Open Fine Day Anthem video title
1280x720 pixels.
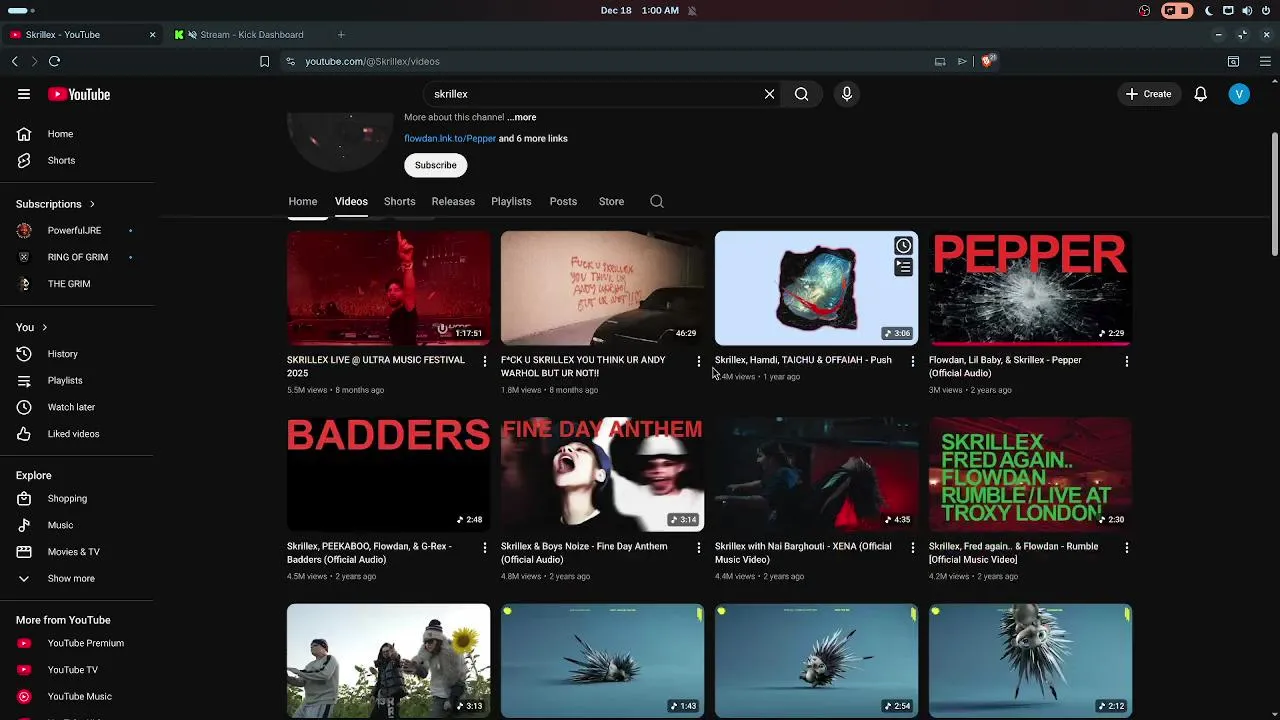pos(584,553)
